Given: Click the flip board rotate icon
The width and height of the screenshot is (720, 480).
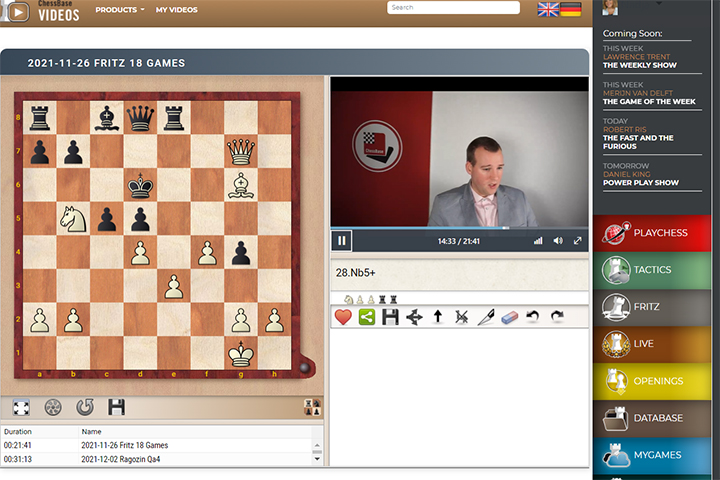Looking at the screenshot, I should tap(85, 407).
